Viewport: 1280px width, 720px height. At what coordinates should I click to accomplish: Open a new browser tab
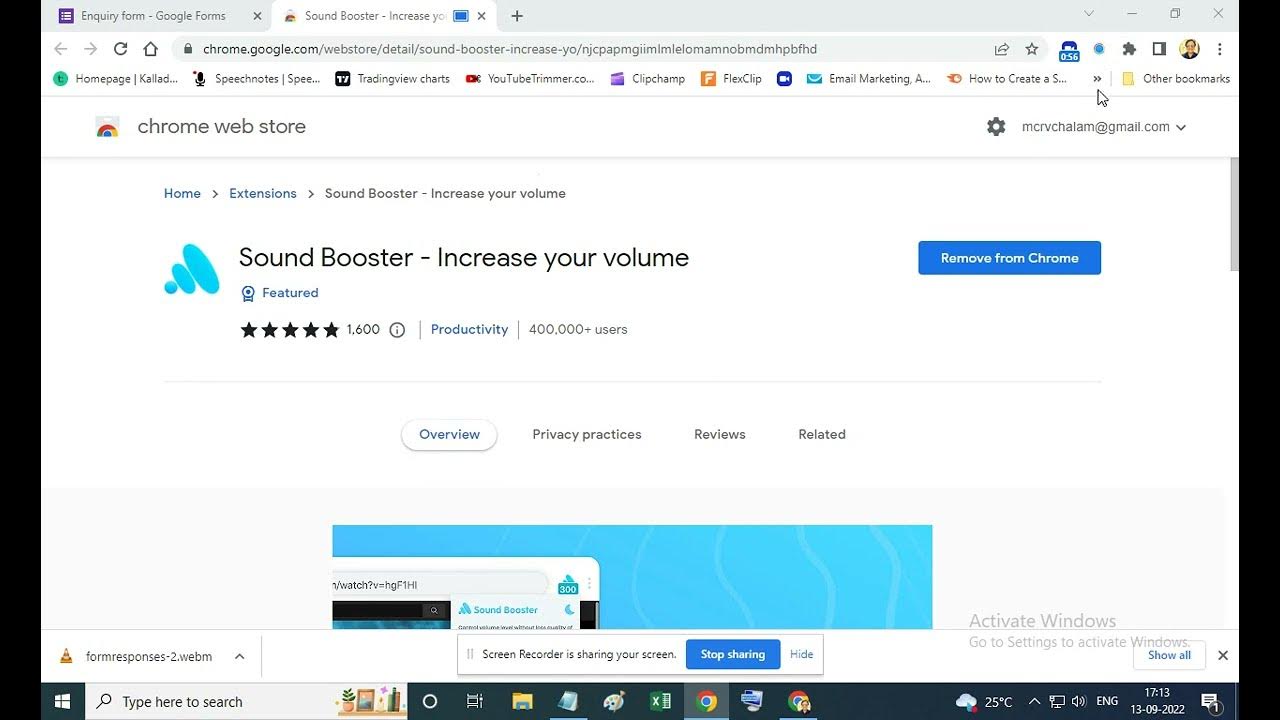click(x=517, y=16)
